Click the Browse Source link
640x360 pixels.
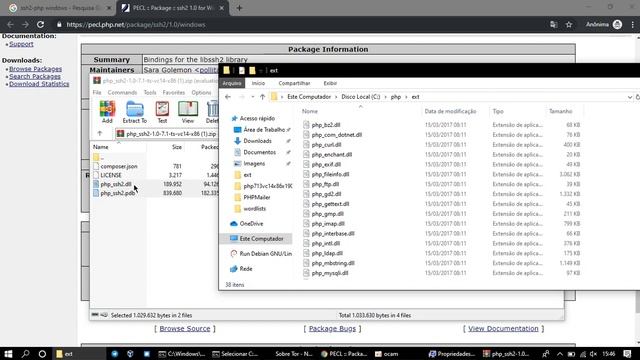click(x=184, y=329)
